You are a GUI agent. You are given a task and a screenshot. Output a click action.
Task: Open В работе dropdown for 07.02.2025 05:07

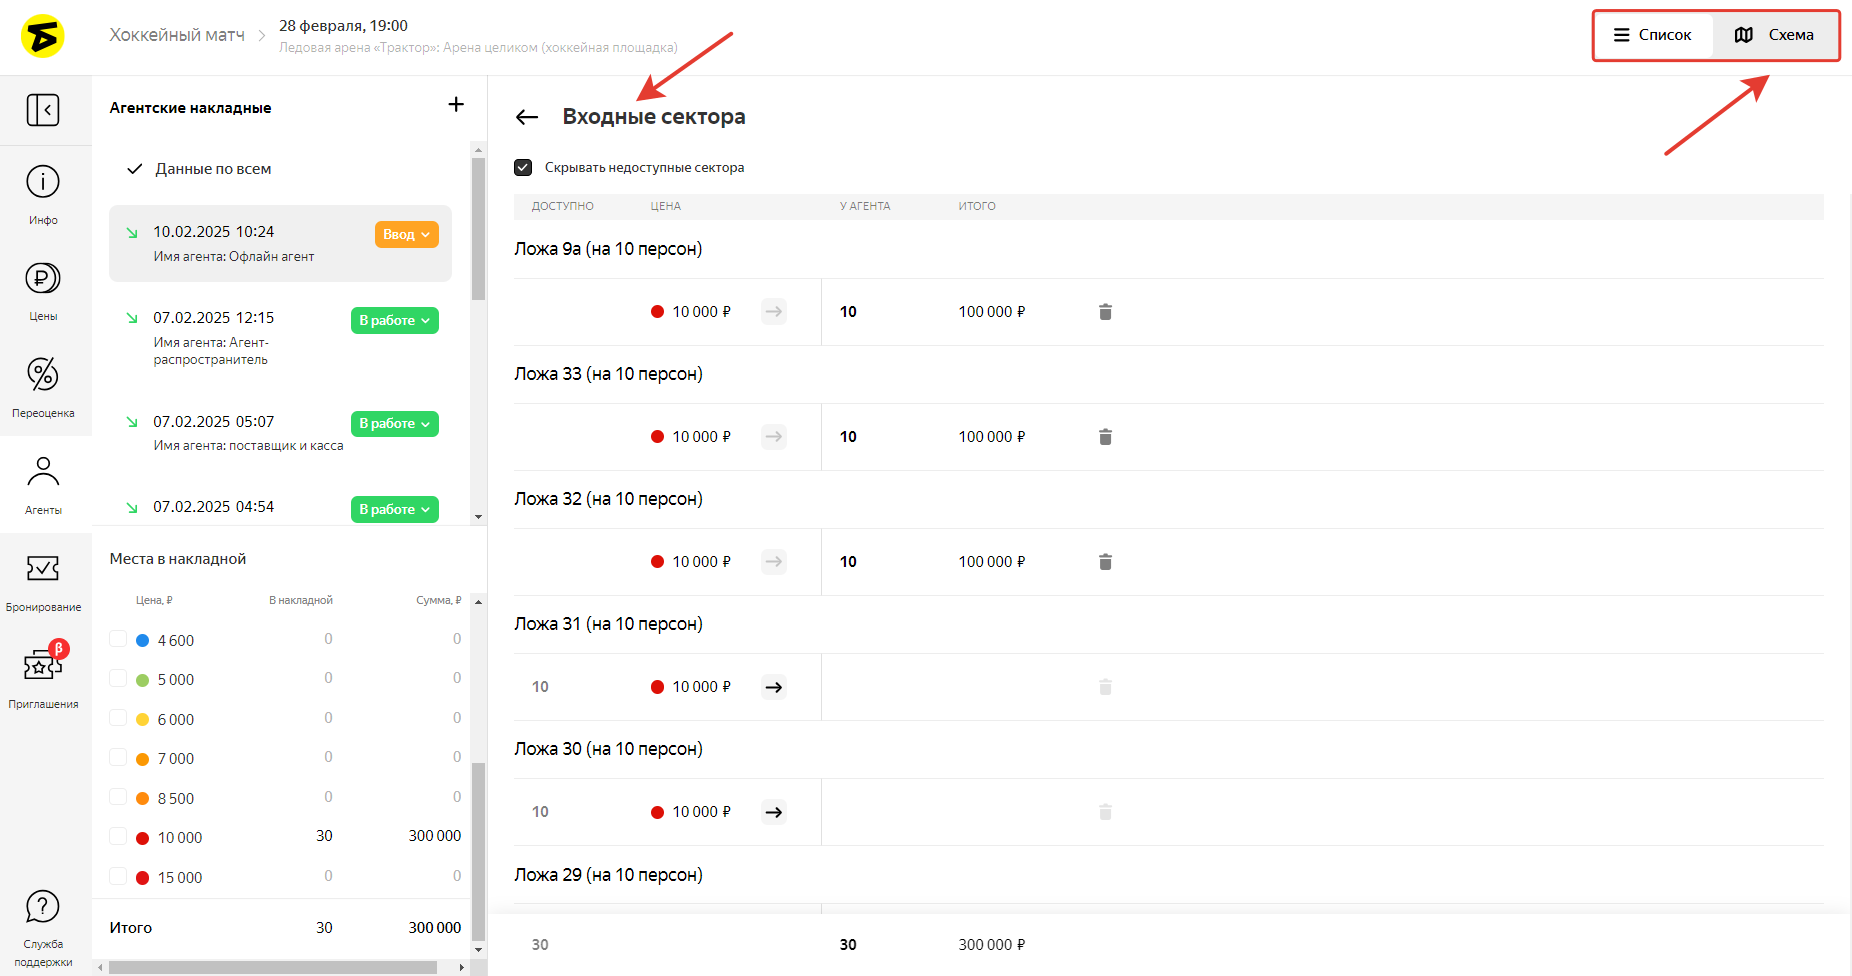pyautogui.click(x=394, y=423)
